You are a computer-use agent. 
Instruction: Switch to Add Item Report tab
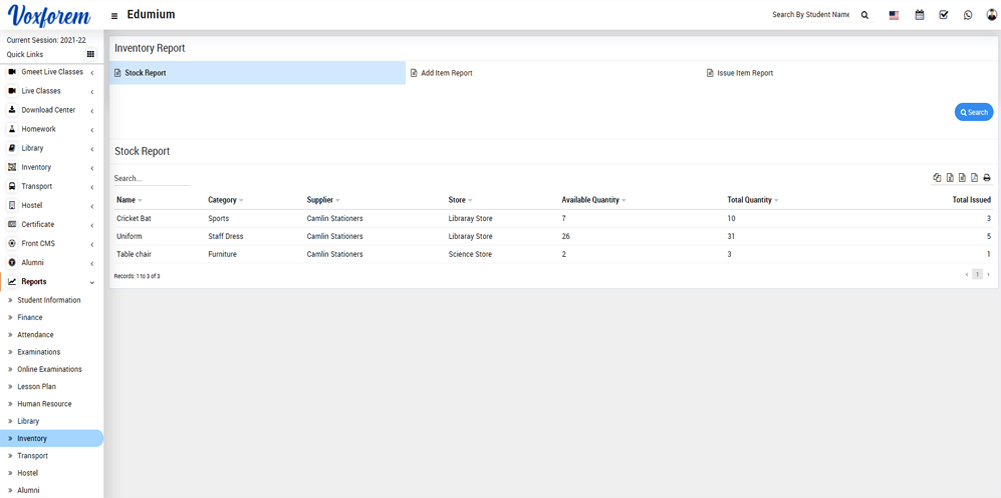(446, 73)
